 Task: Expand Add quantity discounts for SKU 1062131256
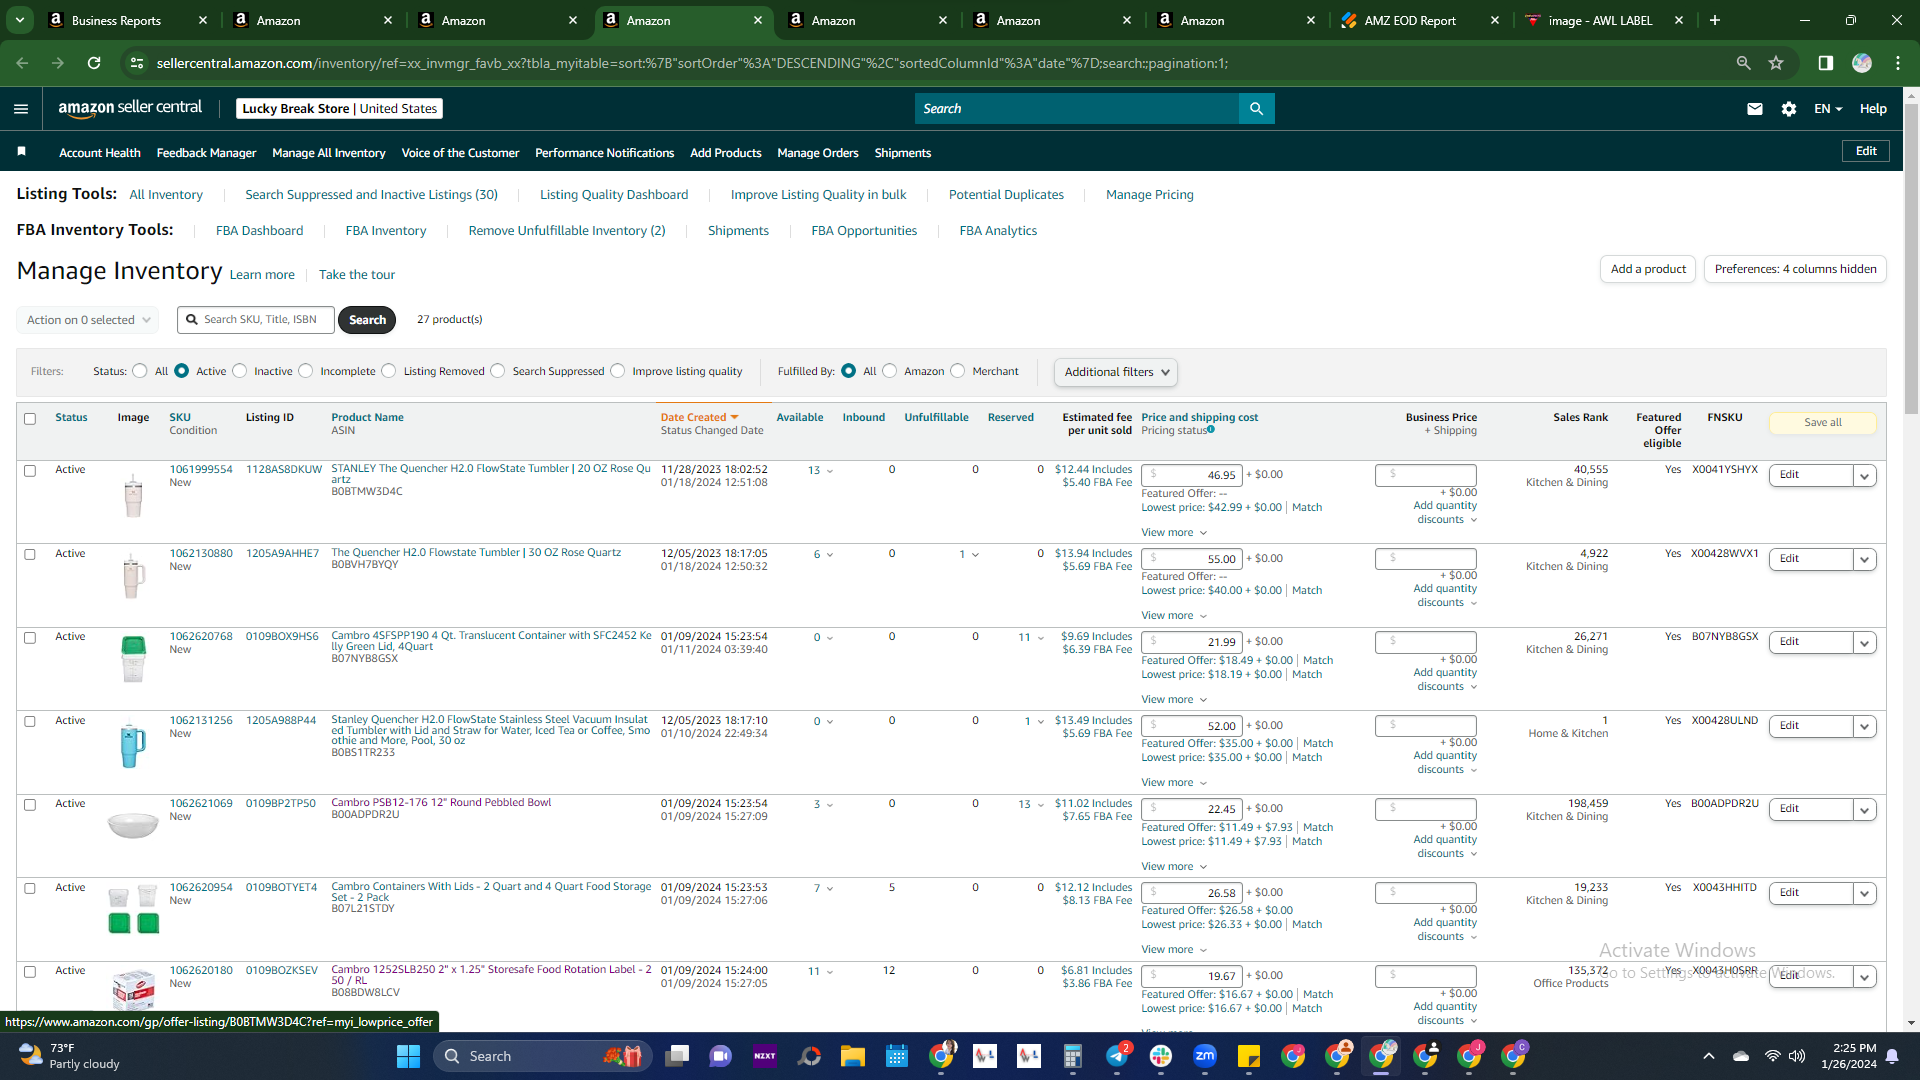(x=1445, y=763)
